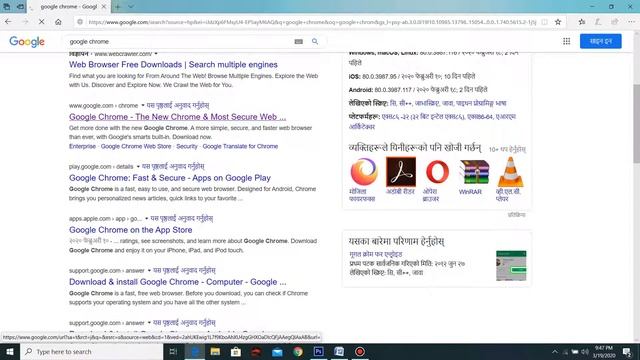Add this page to favorites star

tap(558, 22)
